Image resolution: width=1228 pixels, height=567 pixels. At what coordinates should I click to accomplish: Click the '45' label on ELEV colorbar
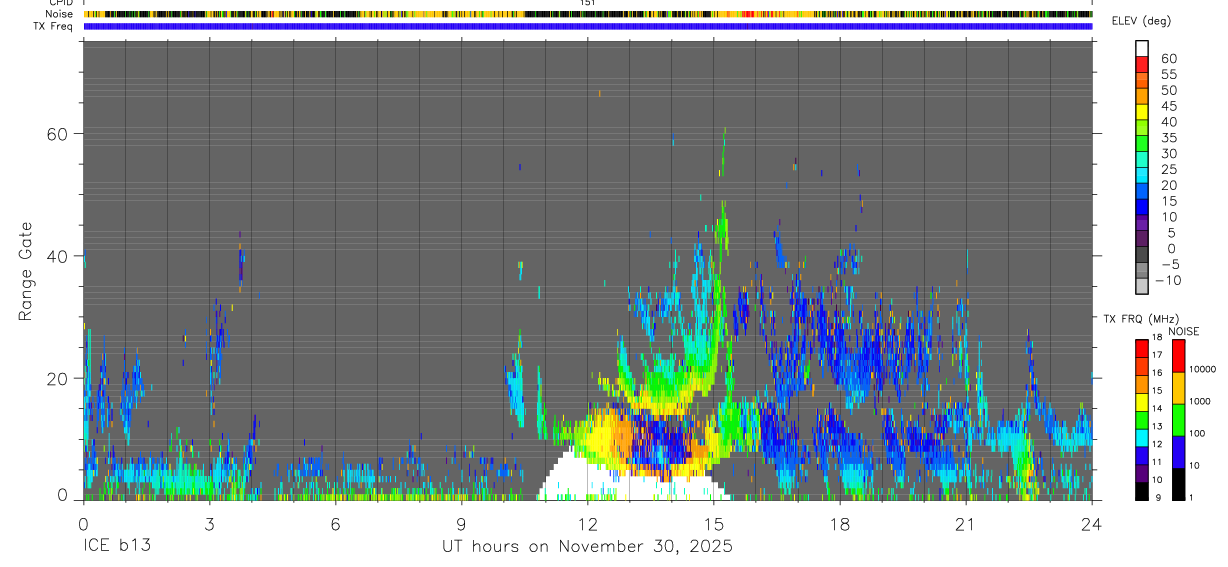(1168, 106)
